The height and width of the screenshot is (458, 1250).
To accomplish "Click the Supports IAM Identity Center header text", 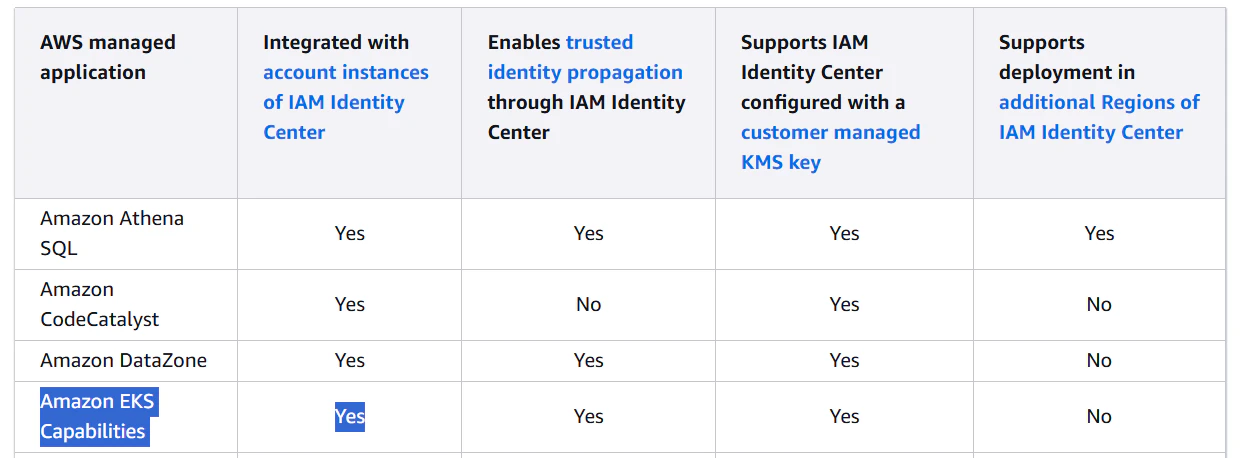I will tap(812, 57).
